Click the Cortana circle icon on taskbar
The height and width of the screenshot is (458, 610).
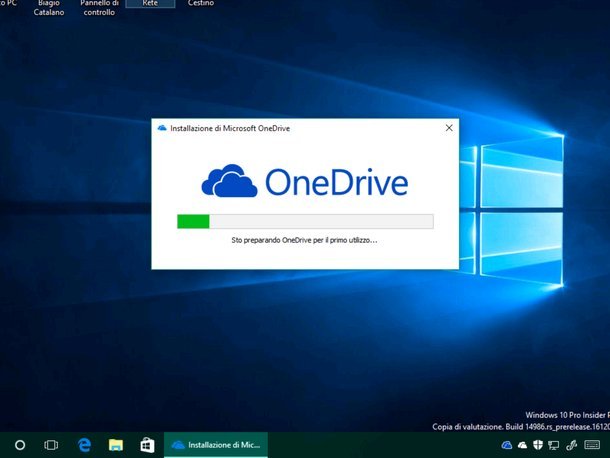coord(20,445)
